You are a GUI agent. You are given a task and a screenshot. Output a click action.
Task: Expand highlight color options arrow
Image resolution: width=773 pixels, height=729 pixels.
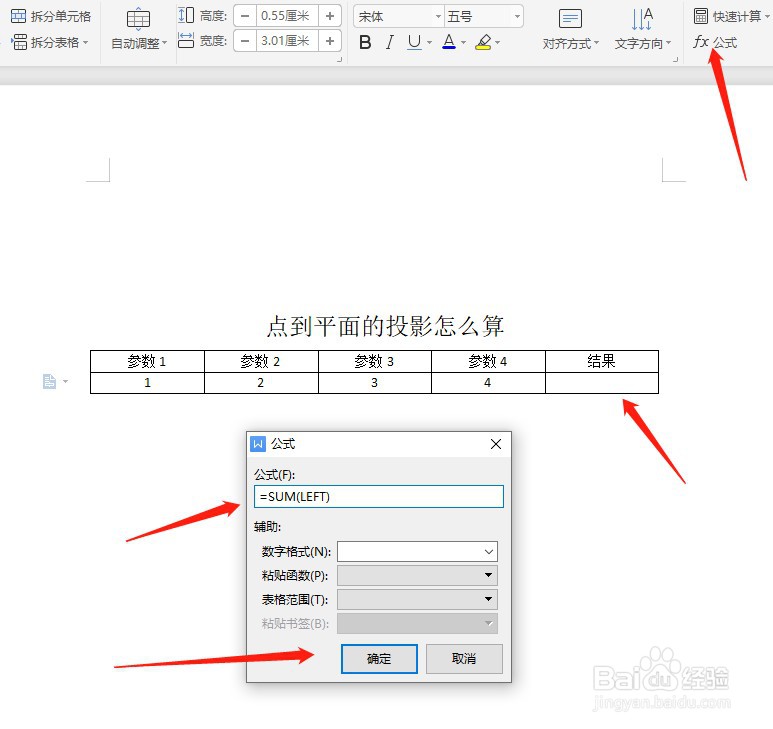(497, 43)
